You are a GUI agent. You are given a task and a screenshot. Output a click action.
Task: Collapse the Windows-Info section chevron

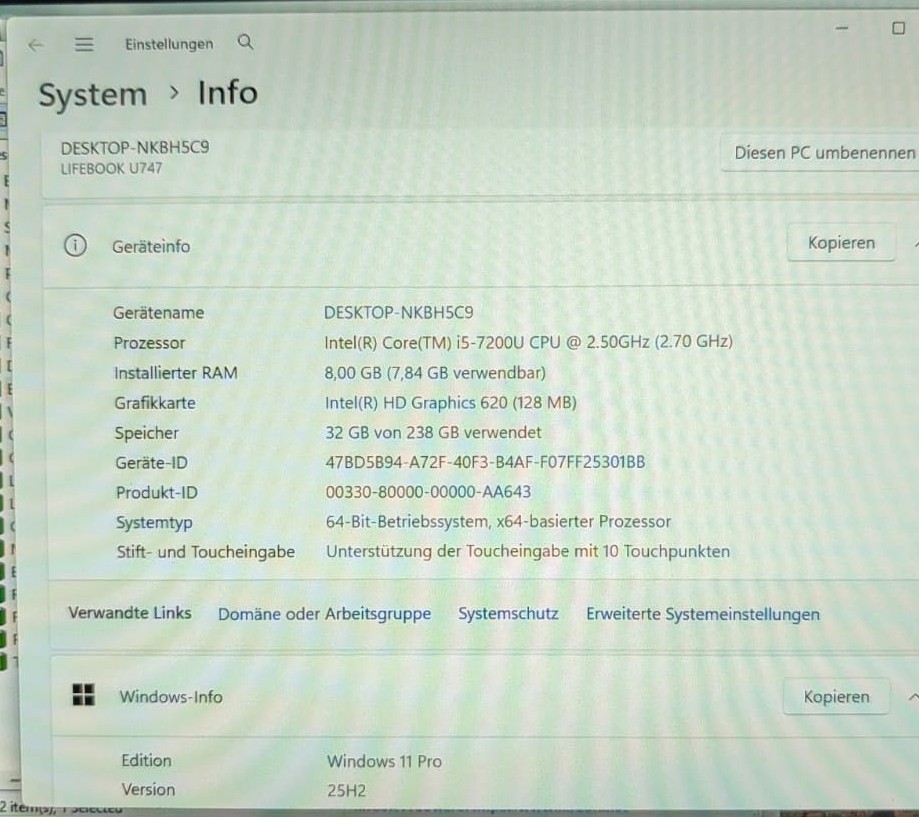point(913,697)
